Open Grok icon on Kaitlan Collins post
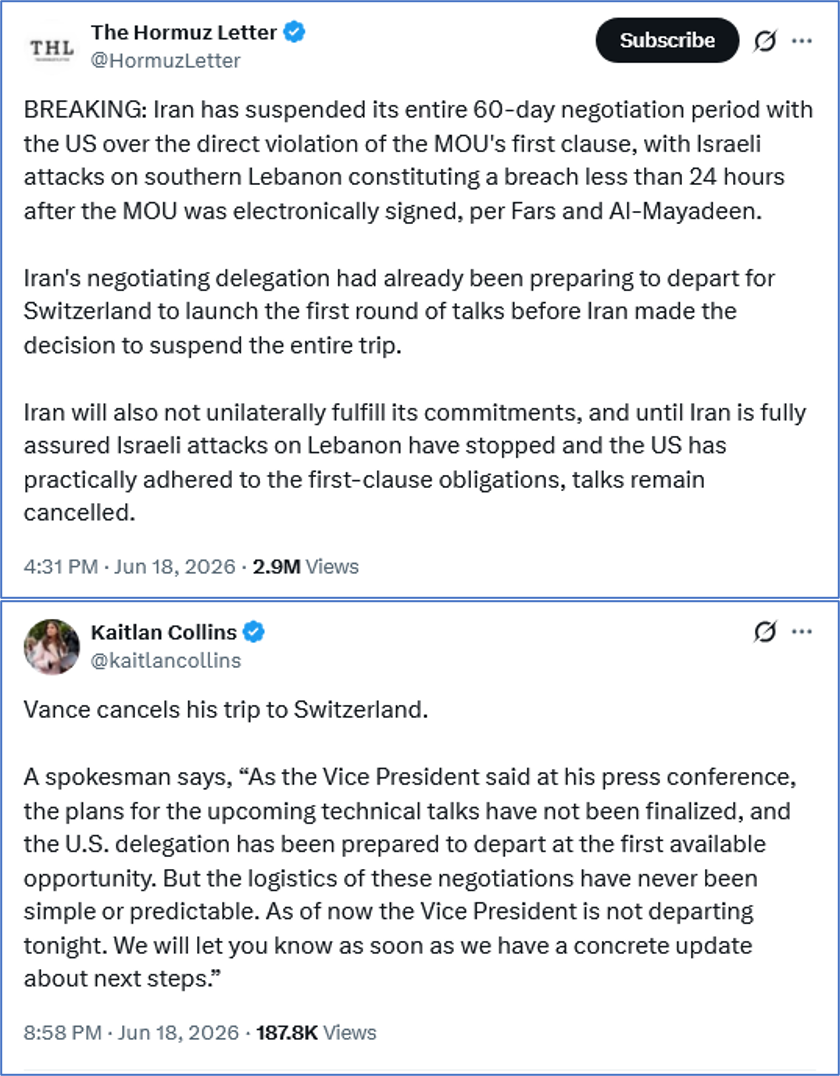Viewport: 840px width, 1076px height. 765,631
